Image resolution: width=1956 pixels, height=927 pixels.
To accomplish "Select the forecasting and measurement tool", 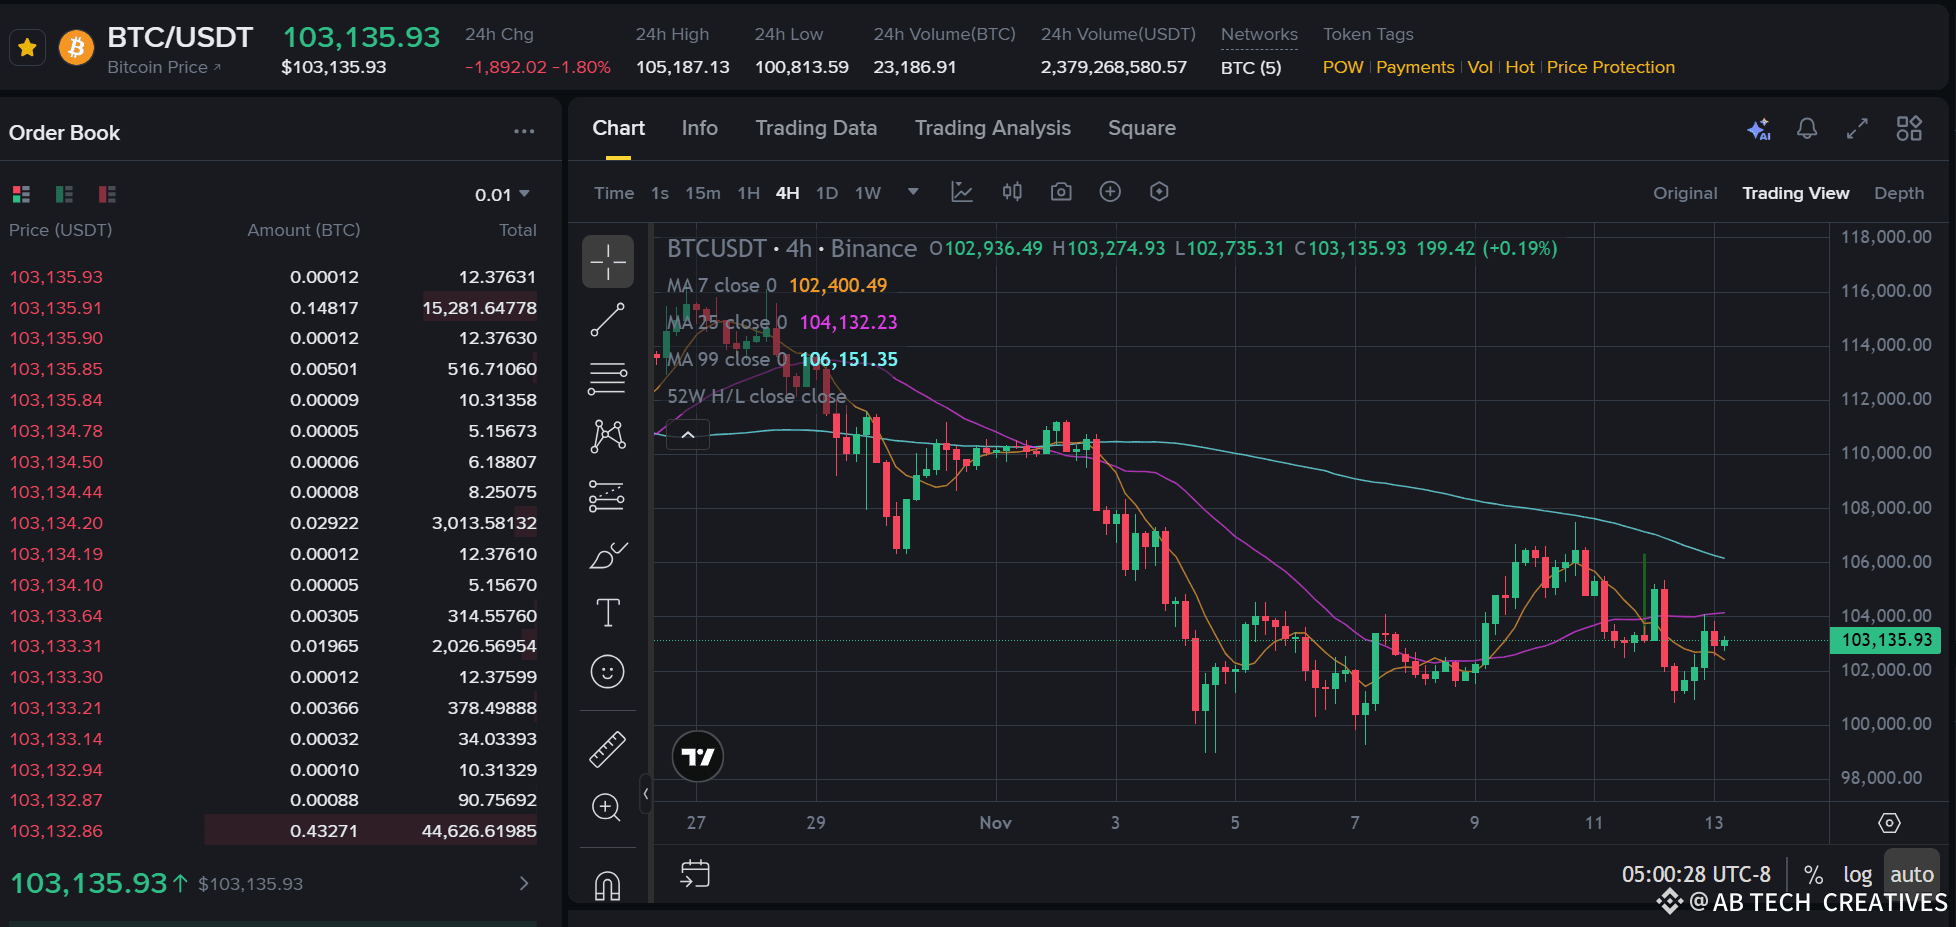I will [x=608, y=496].
